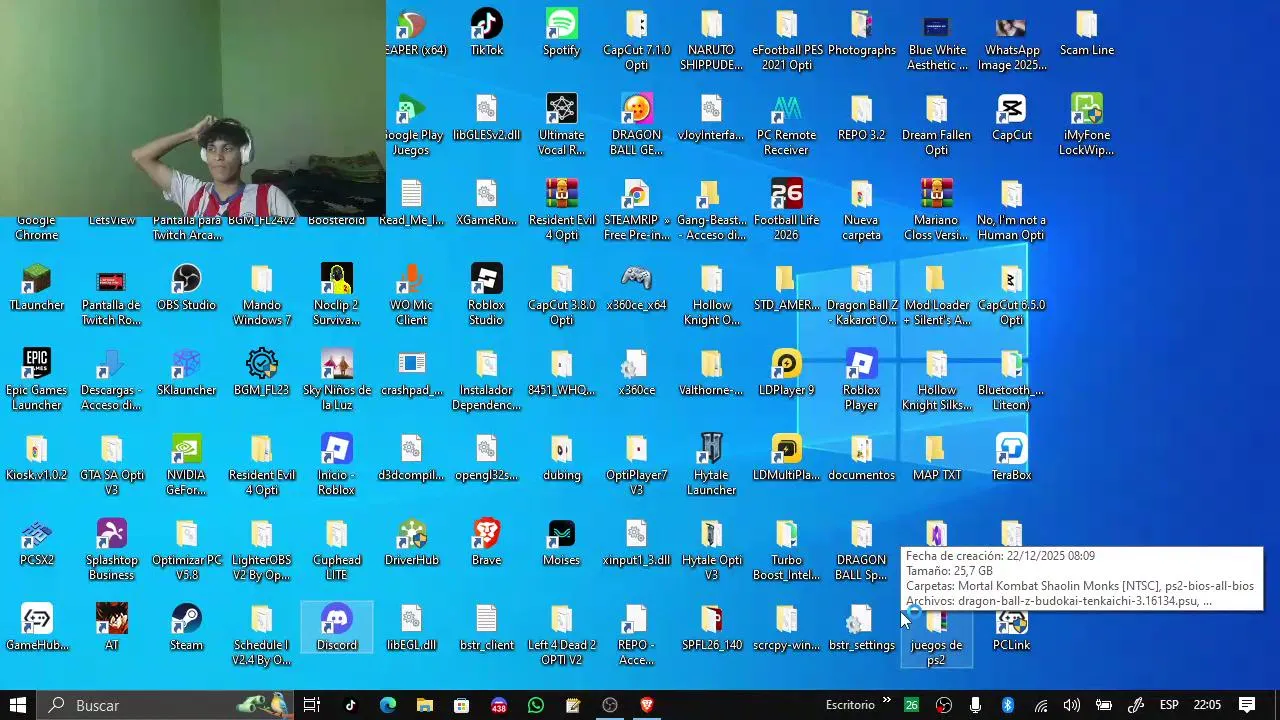1280x720 pixels.
Task: Launch PCSX2 emulator icon
Action: [36, 542]
